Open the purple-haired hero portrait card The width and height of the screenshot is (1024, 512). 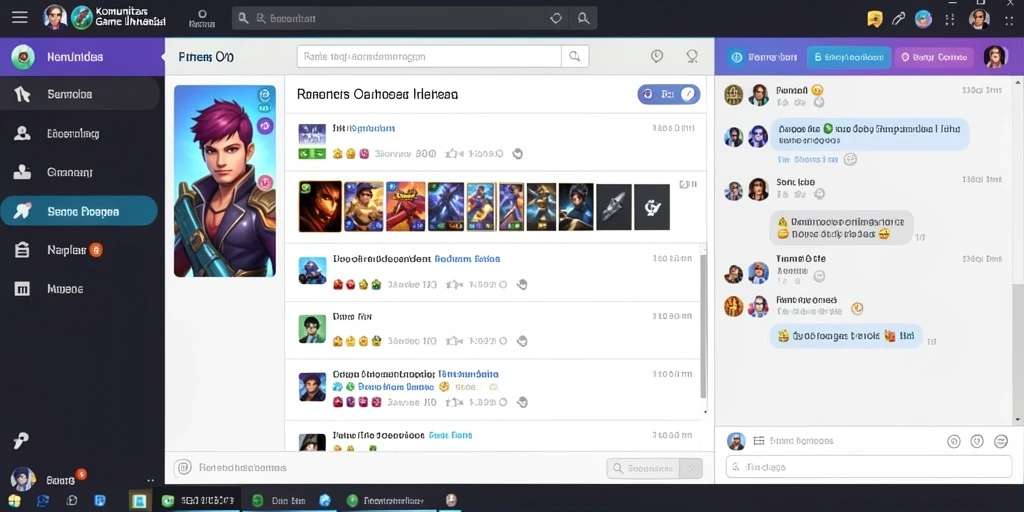pos(225,181)
